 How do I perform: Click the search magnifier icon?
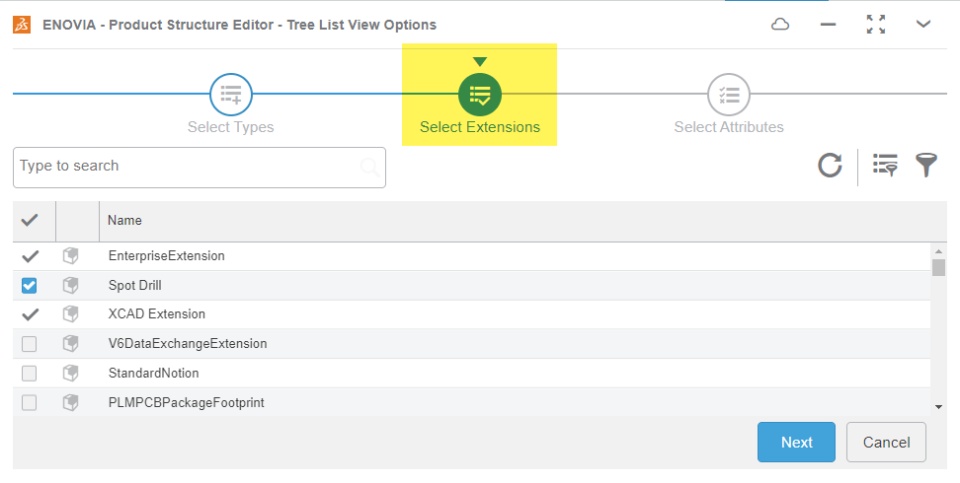point(369,167)
